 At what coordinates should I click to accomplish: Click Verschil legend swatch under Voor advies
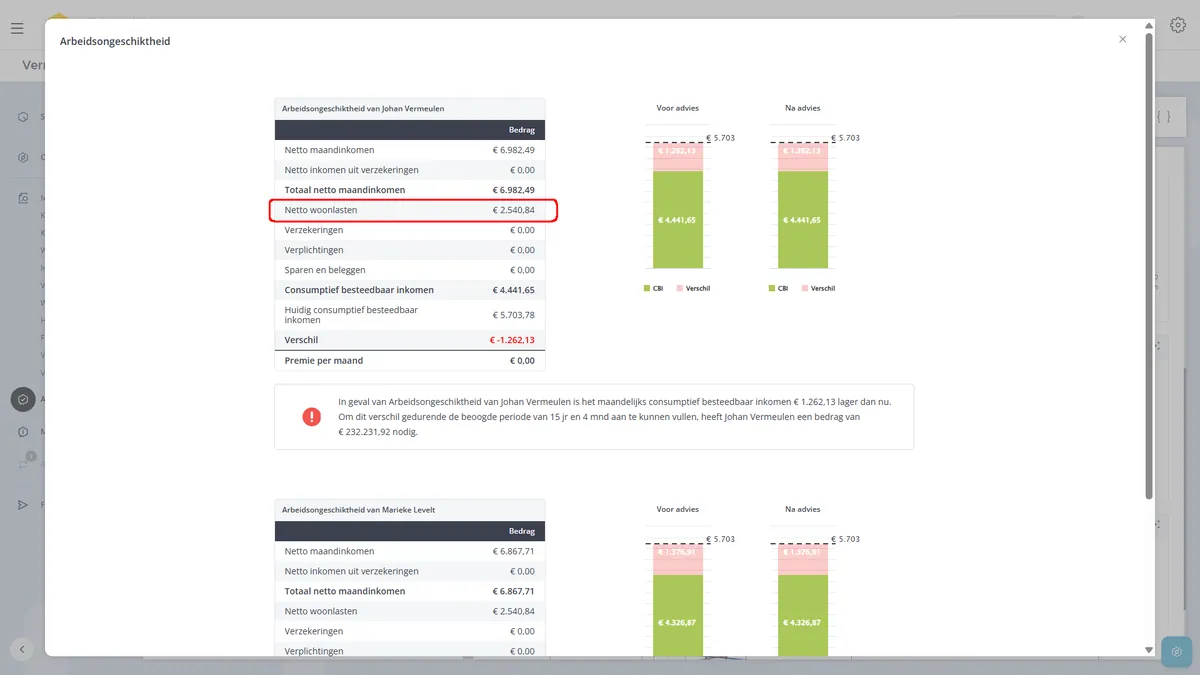pyautogui.click(x=679, y=288)
